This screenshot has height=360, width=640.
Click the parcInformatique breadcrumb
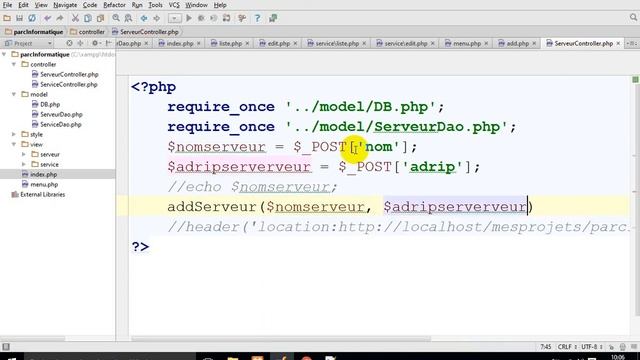click(34, 31)
